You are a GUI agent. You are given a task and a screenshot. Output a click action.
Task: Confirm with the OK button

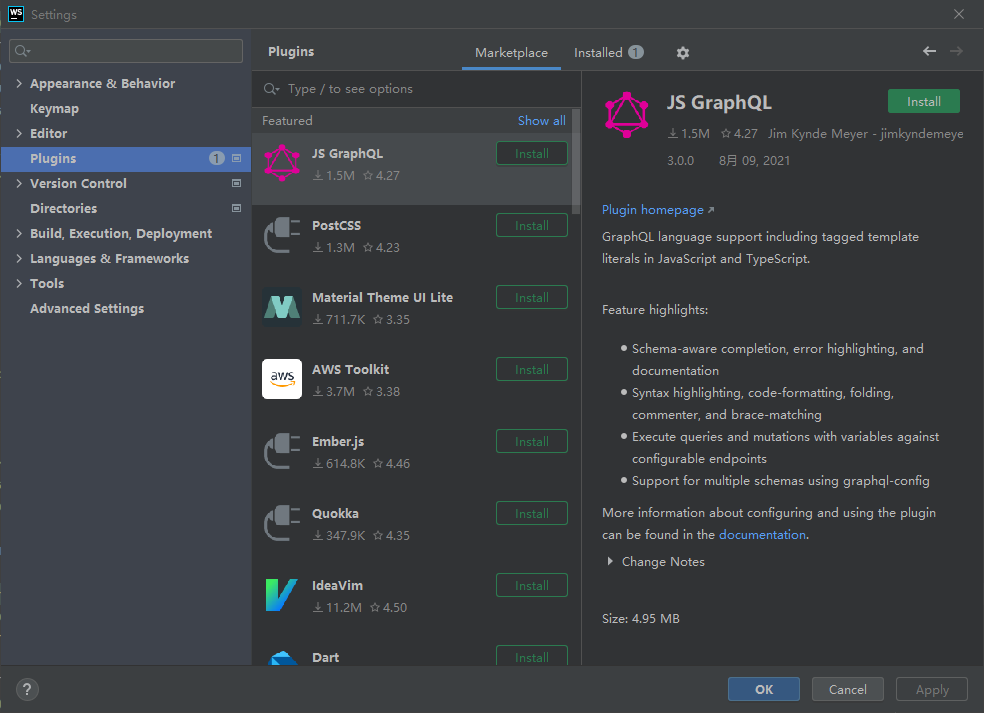[764, 689]
